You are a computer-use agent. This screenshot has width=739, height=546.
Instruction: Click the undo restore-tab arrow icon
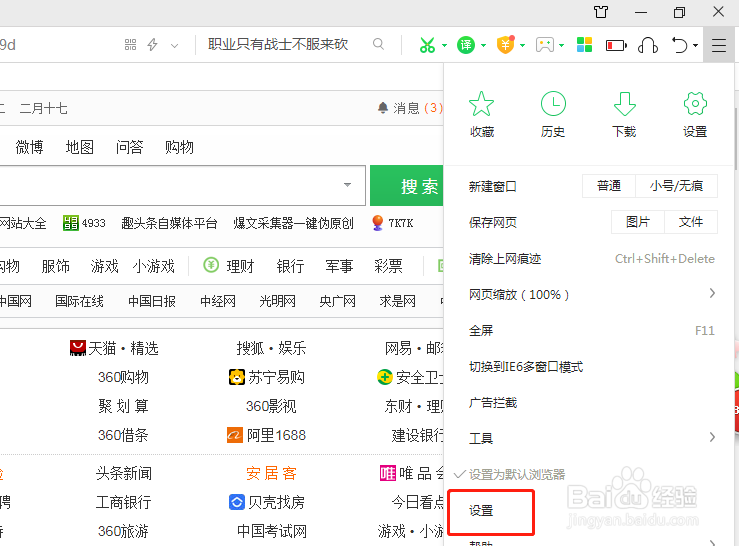pos(679,45)
